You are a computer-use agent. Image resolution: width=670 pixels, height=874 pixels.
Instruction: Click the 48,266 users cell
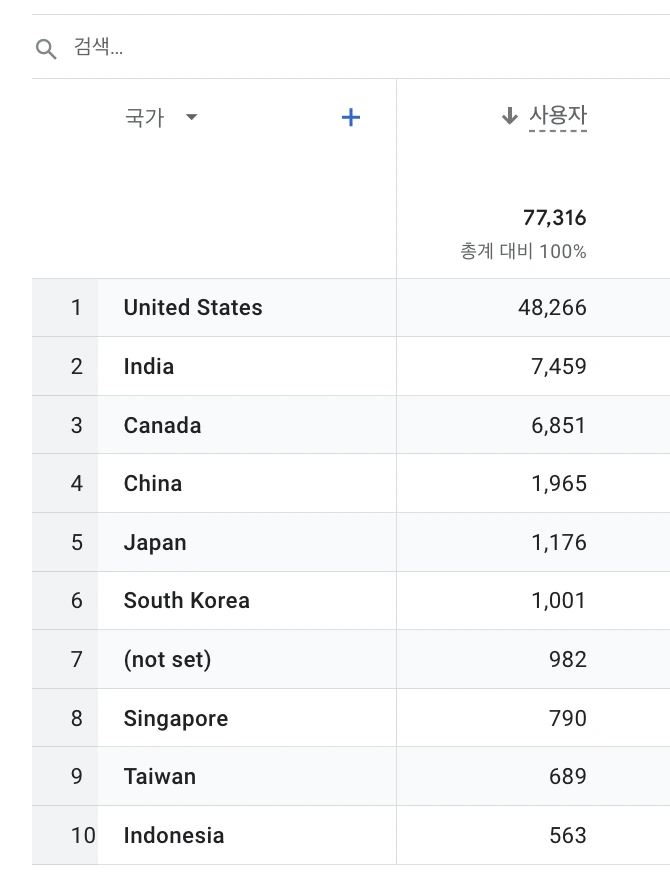pos(552,308)
